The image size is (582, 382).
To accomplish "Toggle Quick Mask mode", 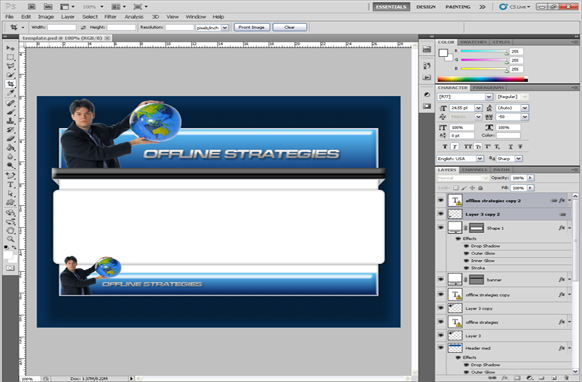I will 10,268.
